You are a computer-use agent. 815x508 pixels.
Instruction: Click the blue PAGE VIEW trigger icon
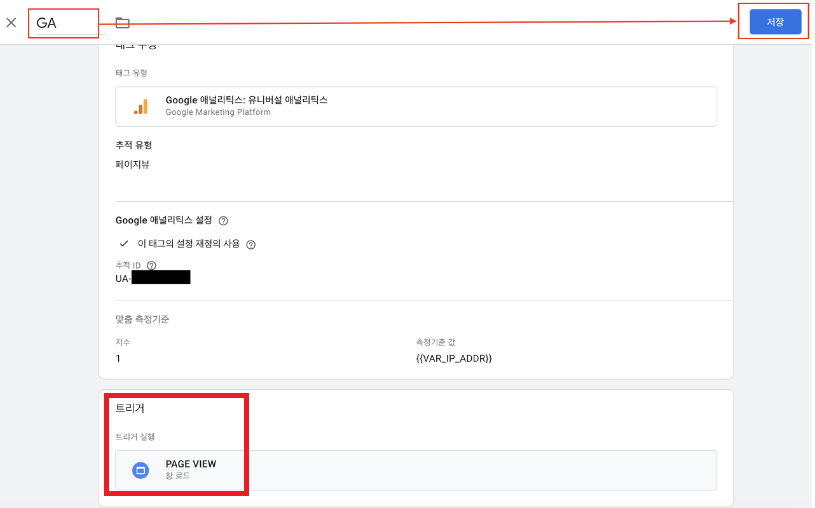point(140,470)
